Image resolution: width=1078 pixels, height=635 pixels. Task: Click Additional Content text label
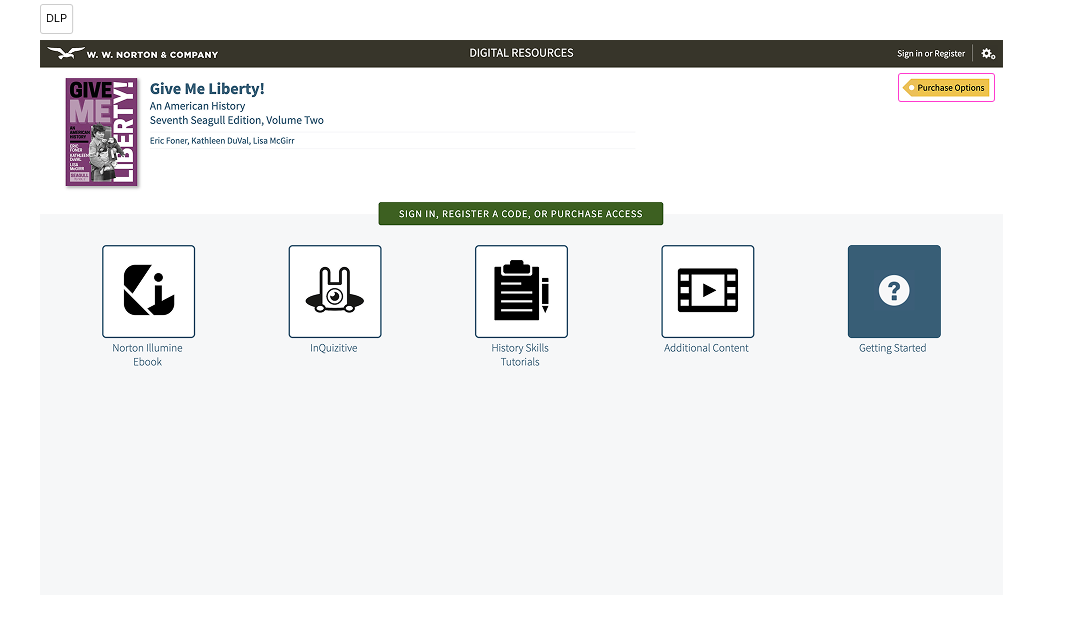706,348
